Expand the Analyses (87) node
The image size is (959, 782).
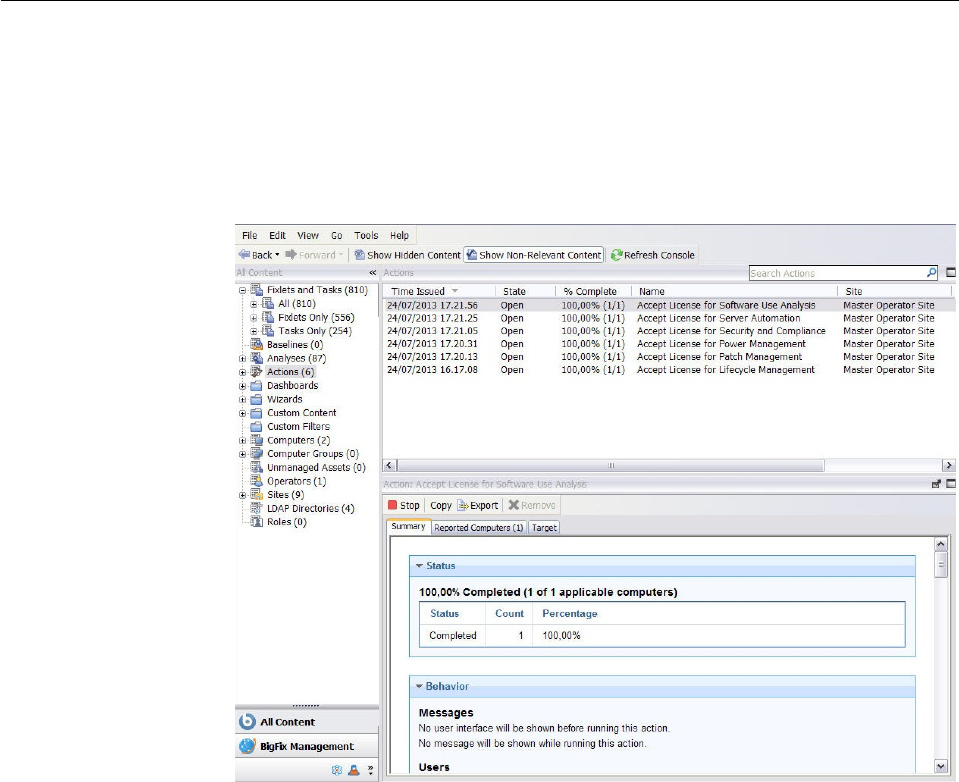[243, 359]
